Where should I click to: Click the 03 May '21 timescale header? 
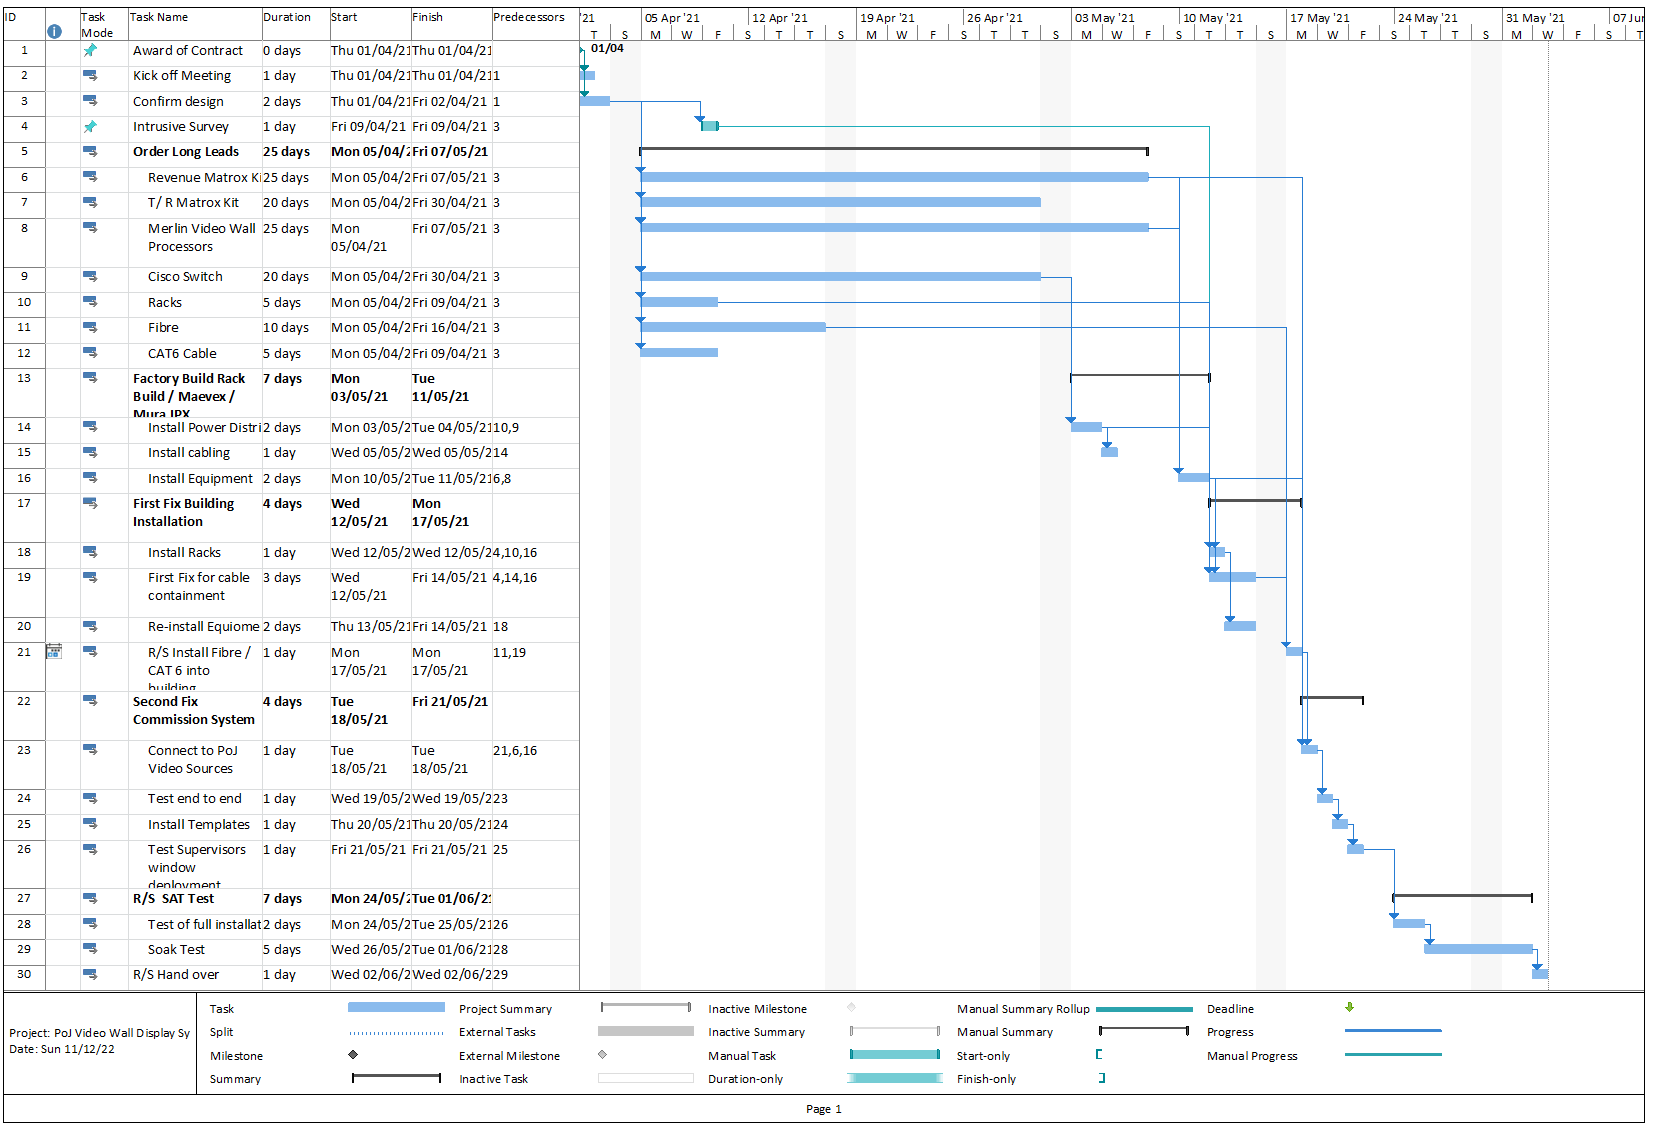coord(1105,18)
